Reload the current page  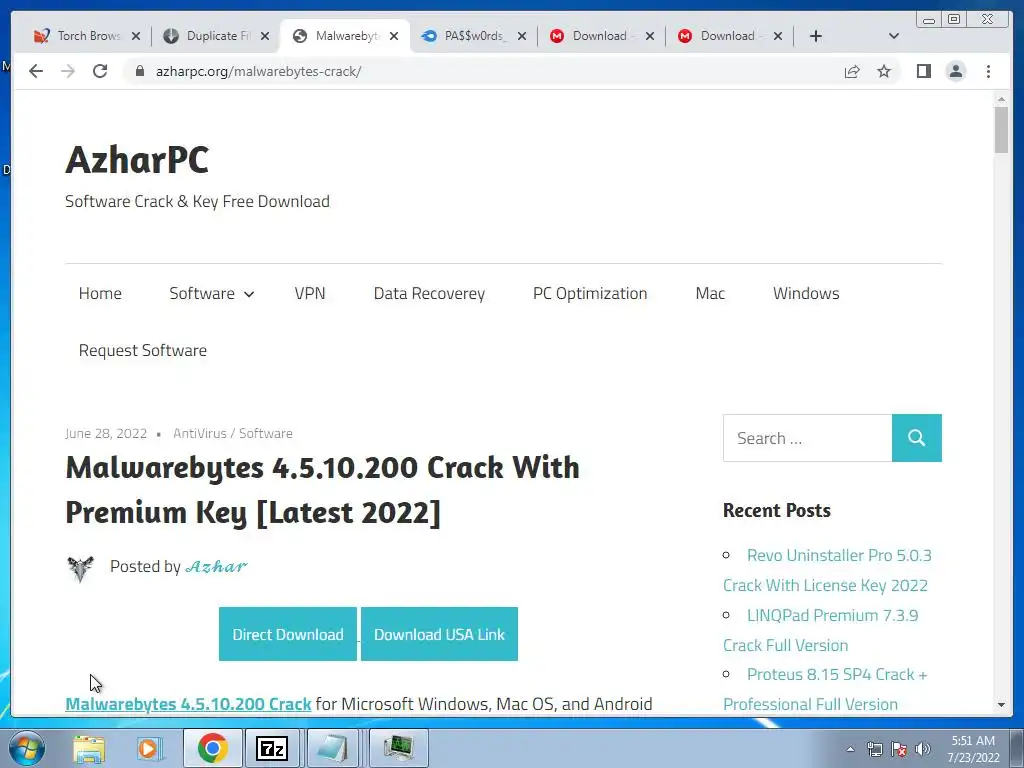100,71
